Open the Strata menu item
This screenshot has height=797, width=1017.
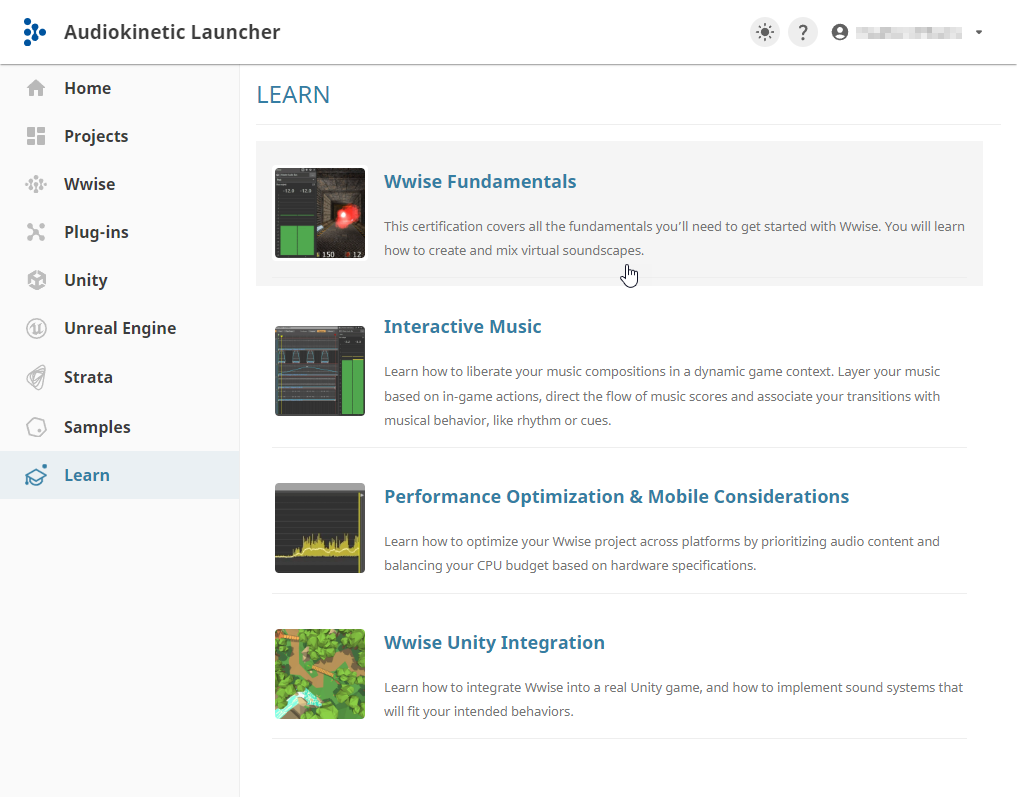click(x=88, y=377)
